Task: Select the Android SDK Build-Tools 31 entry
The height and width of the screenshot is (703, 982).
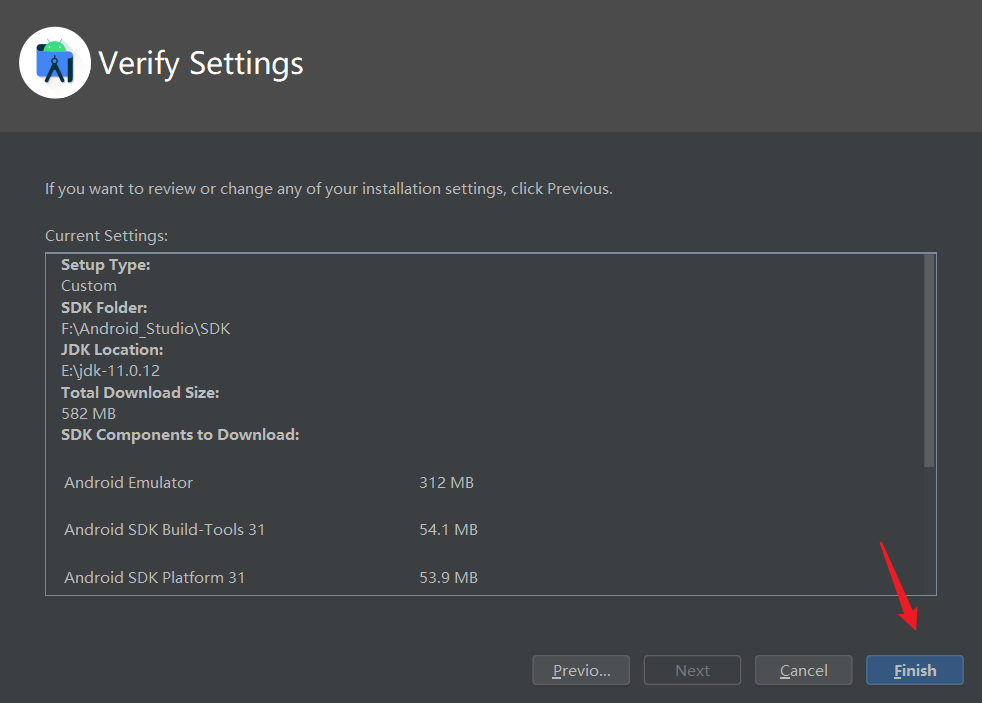Action: [164, 529]
